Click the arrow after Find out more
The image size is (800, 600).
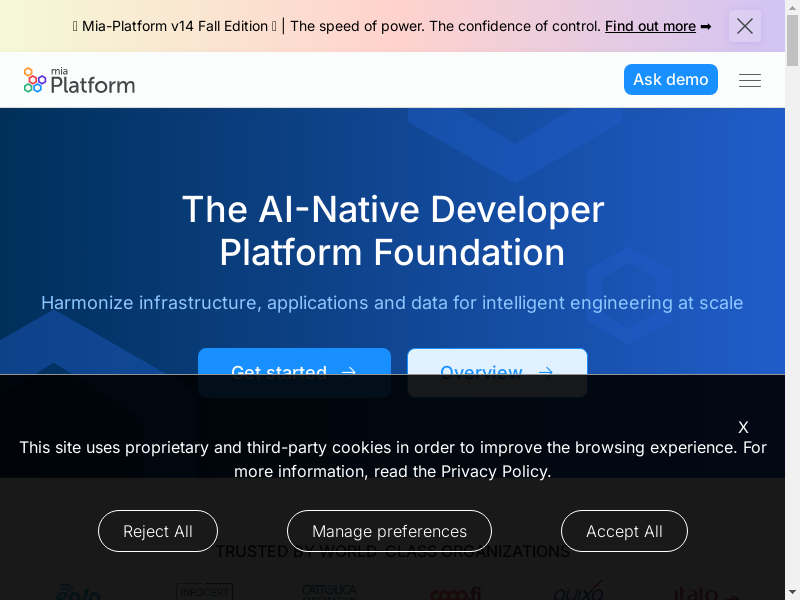[x=706, y=26]
